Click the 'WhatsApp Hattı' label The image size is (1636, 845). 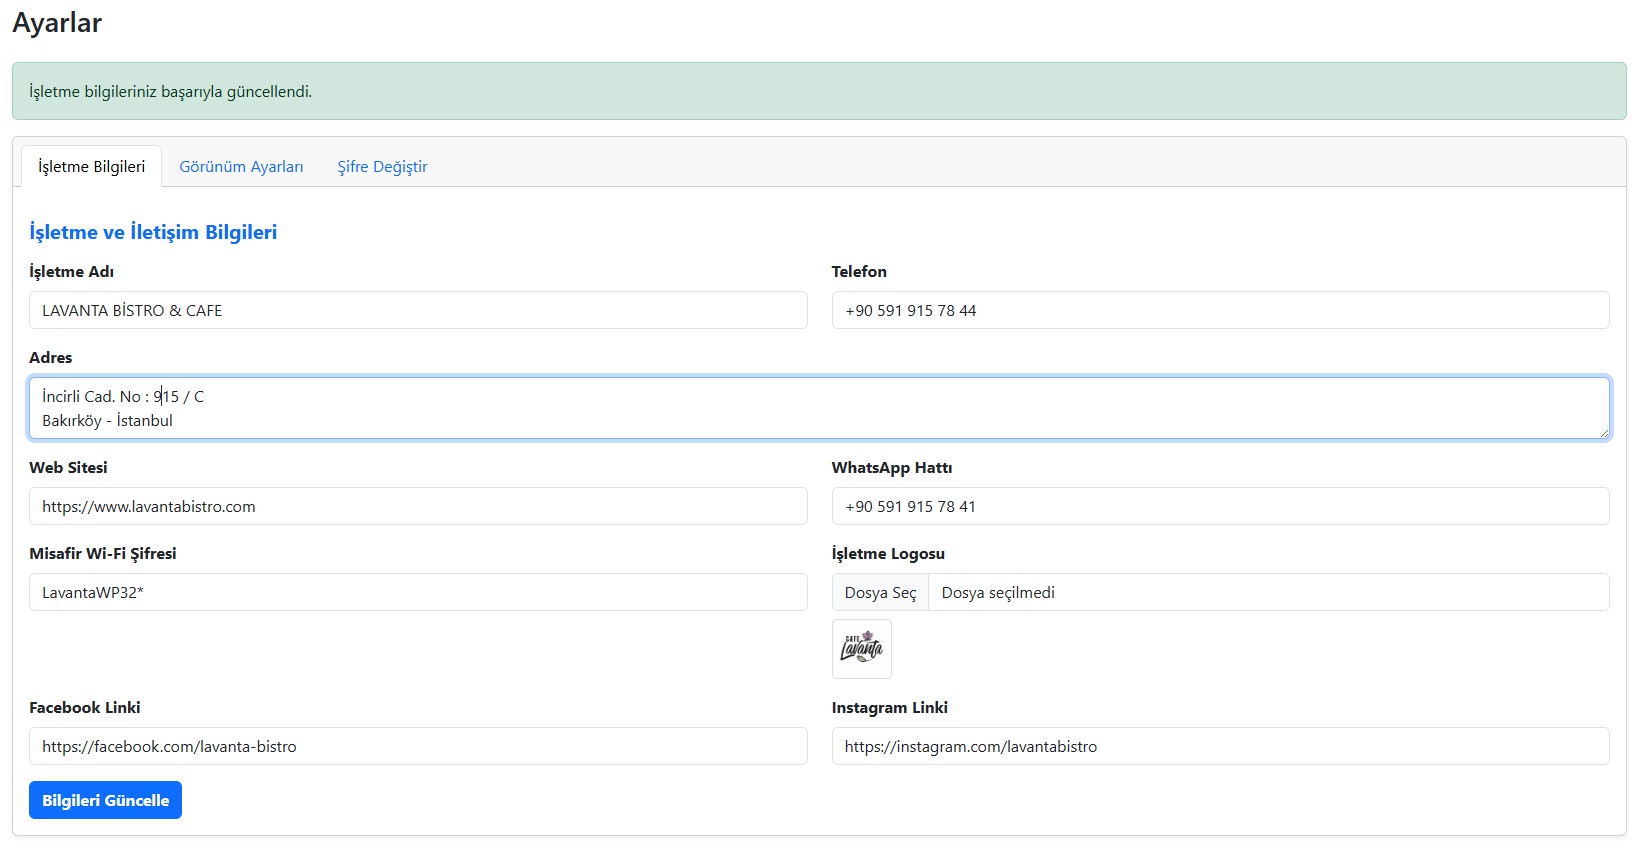pyautogui.click(x=892, y=467)
